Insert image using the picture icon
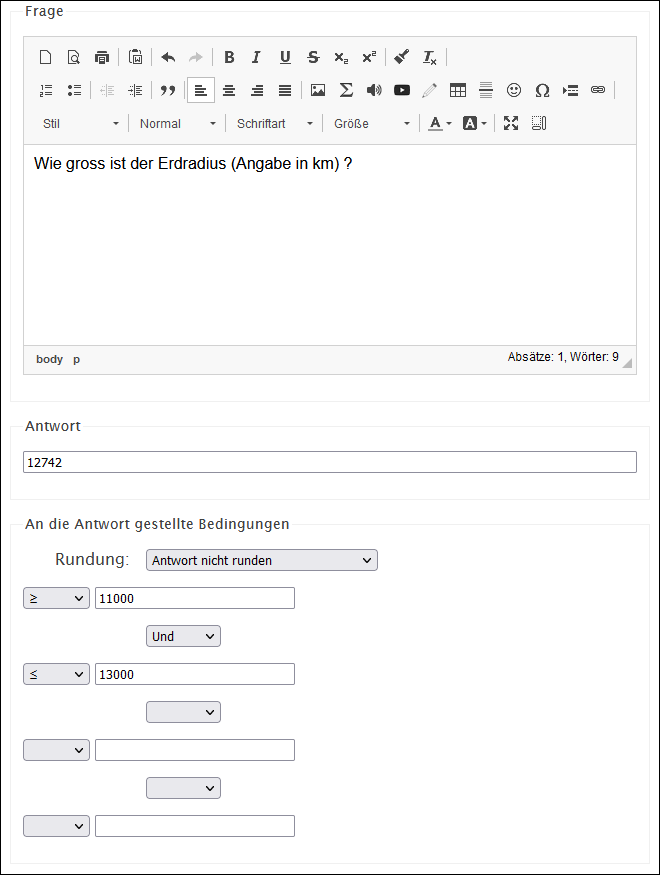 (318, 90)
